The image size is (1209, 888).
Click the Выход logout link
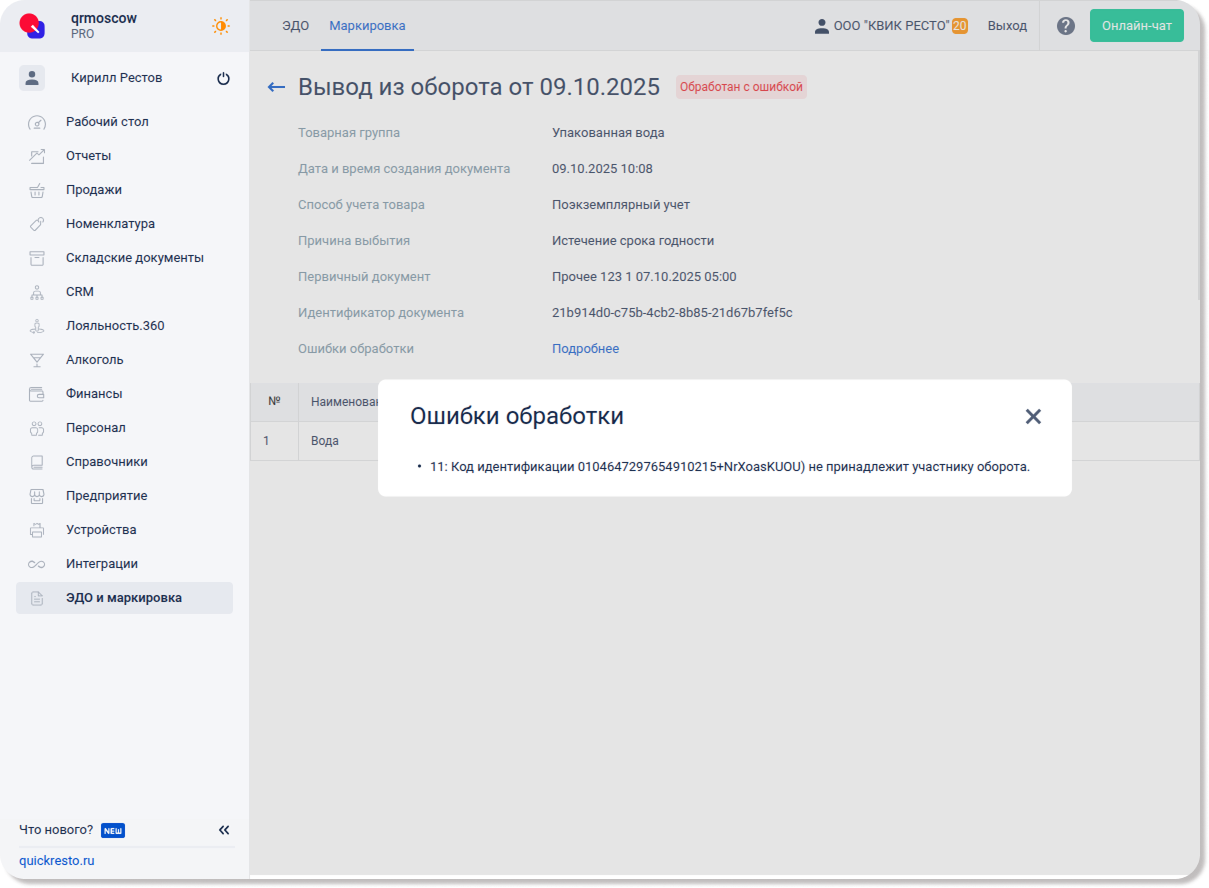tap(1007, 26)
